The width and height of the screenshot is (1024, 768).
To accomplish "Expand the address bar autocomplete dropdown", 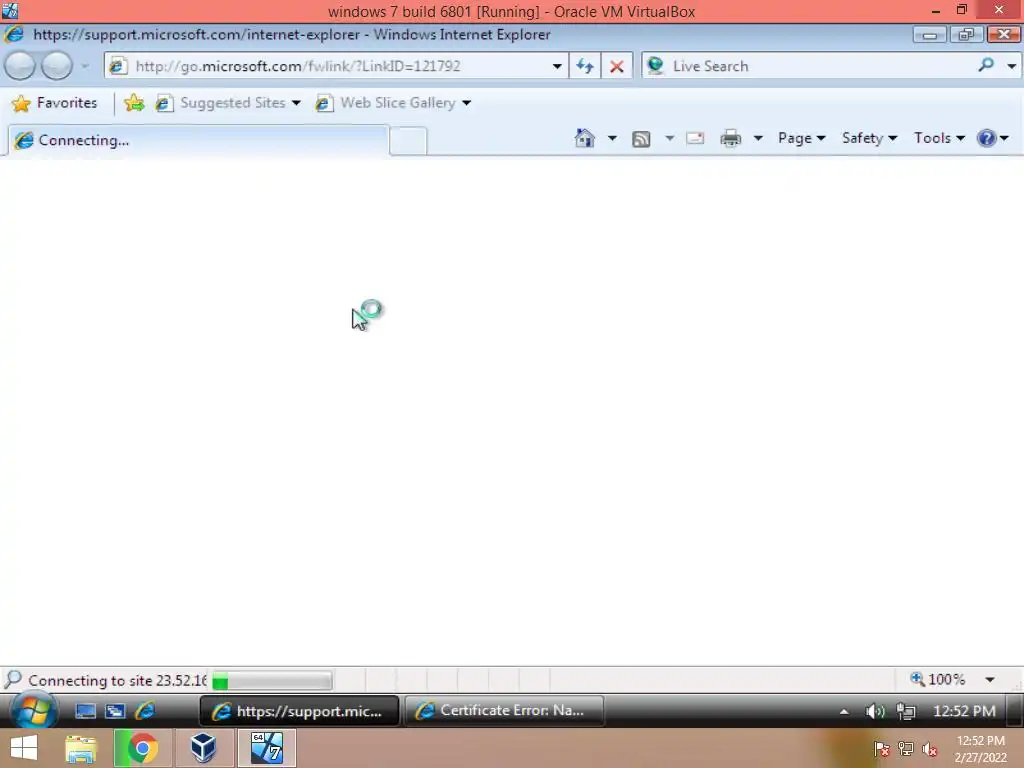I will pos(557,66).
